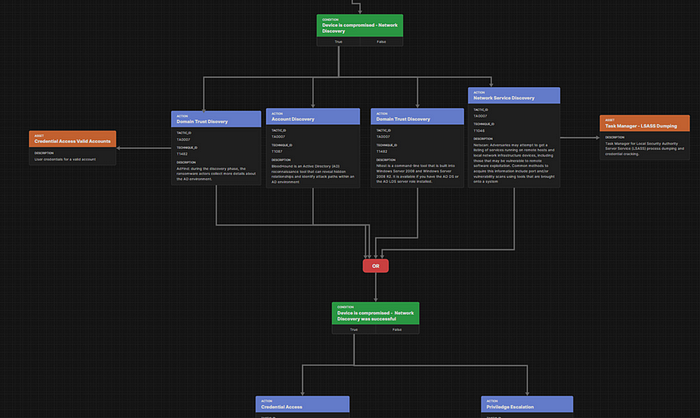Select the Task Manager - LSASS Dumping asset header

[x=645, y=123]
